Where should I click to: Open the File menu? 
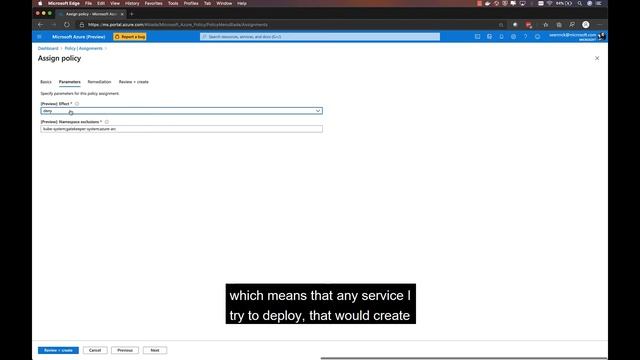pos(88,3)
